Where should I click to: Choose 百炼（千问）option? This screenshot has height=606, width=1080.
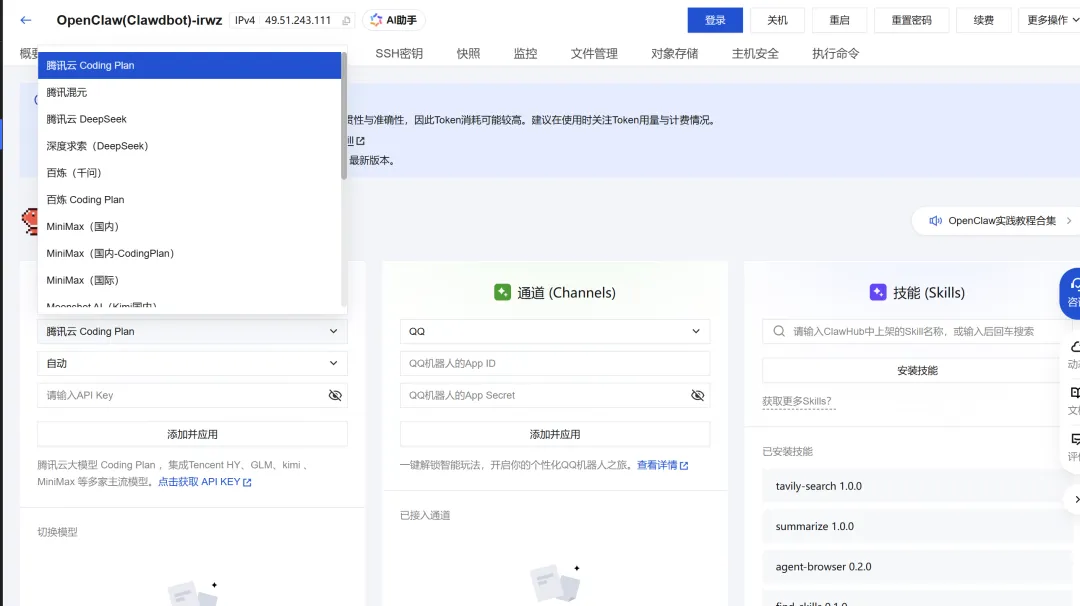(x=189, y=173)
